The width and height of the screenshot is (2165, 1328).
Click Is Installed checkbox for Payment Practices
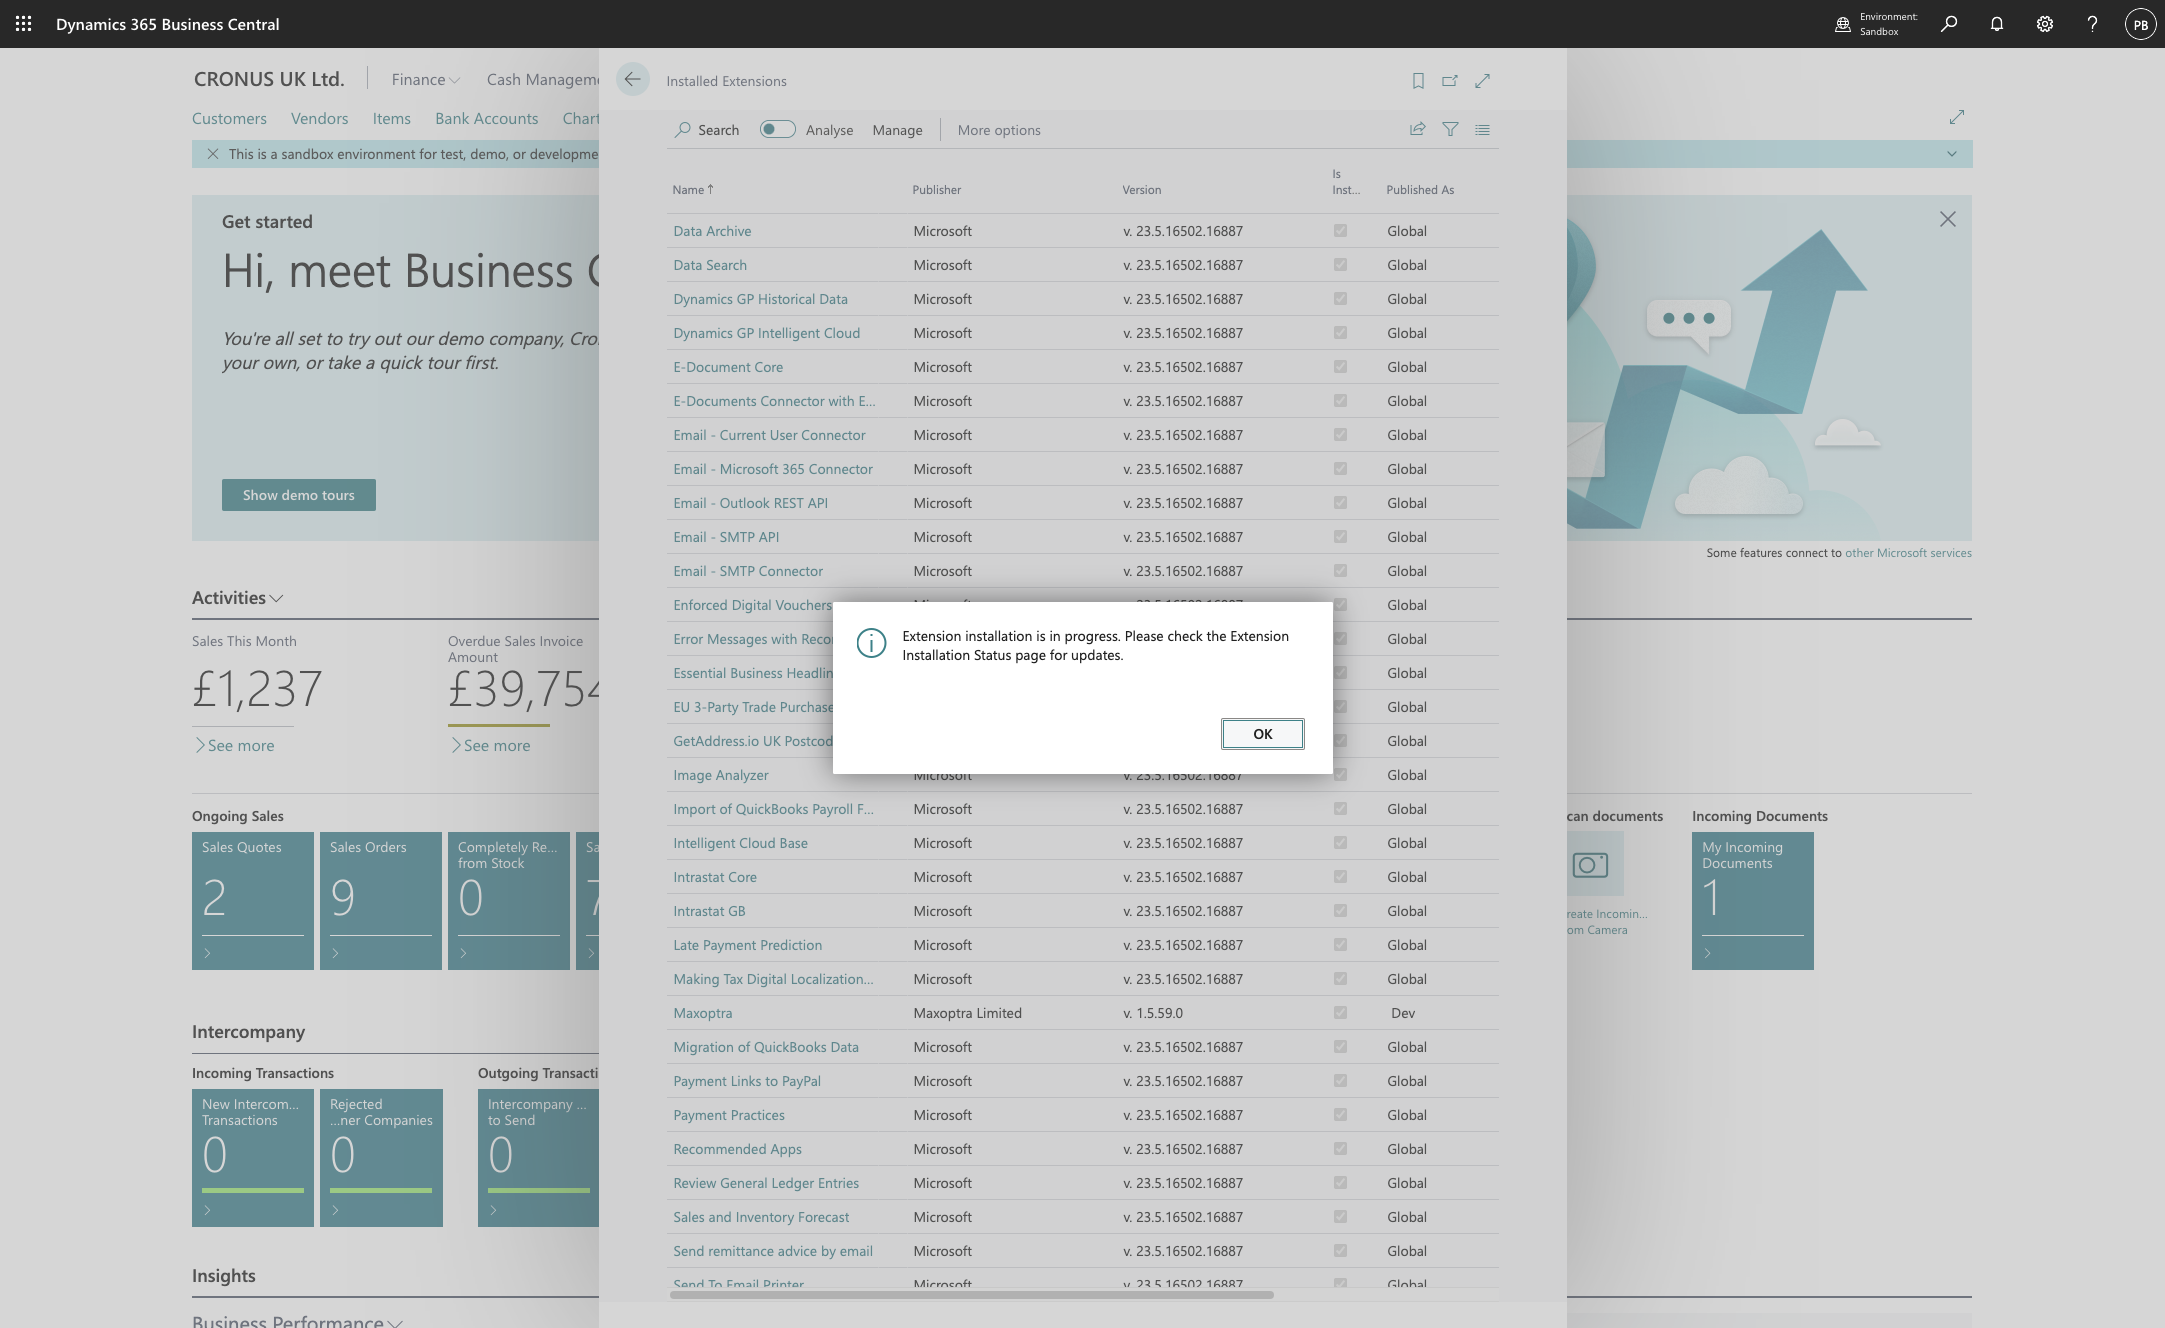pyautogui.click(x=1340, y=1115)
